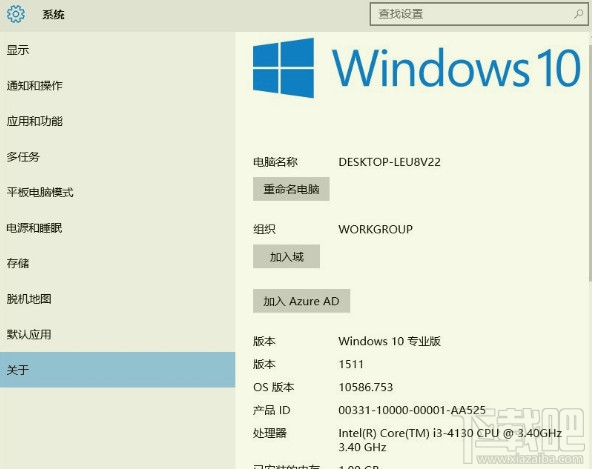Go to 脱机地图 settings

[117, 298]
